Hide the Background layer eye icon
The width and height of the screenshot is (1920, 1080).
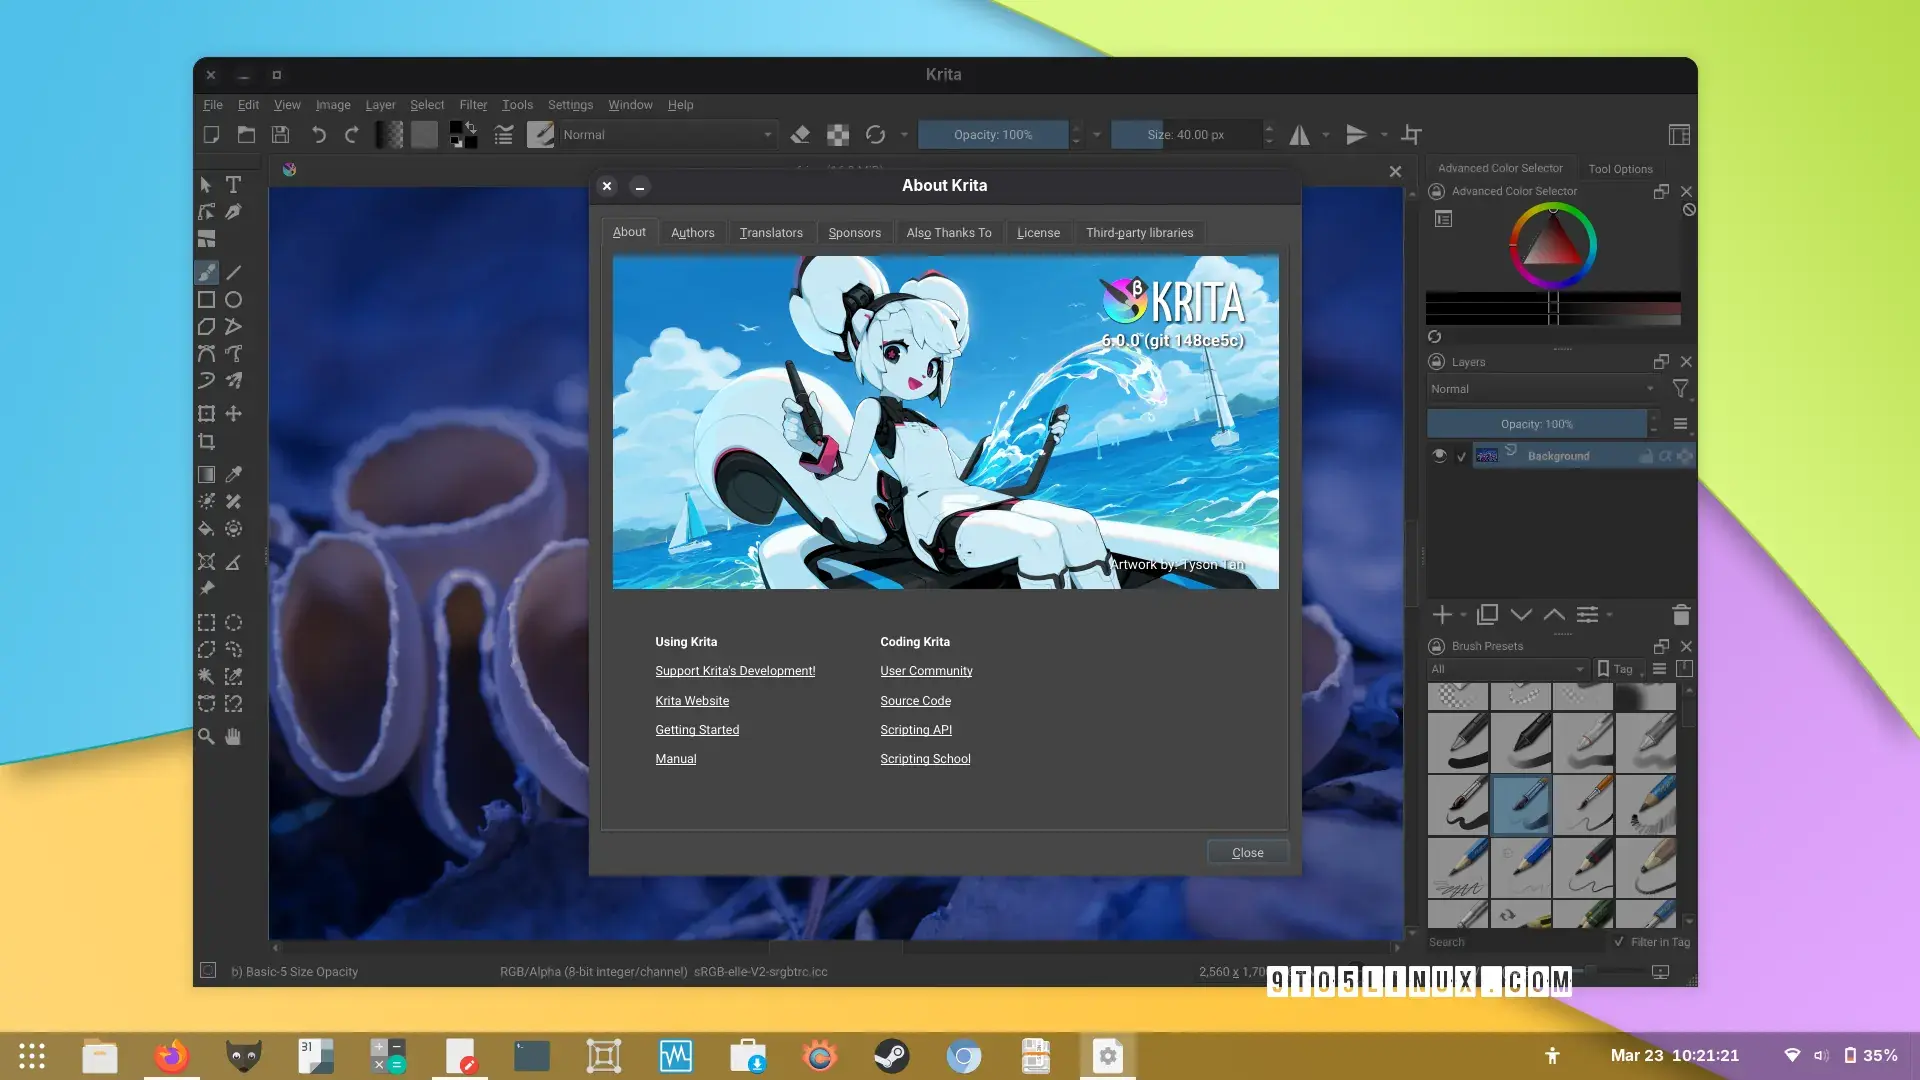[1439, 456]
